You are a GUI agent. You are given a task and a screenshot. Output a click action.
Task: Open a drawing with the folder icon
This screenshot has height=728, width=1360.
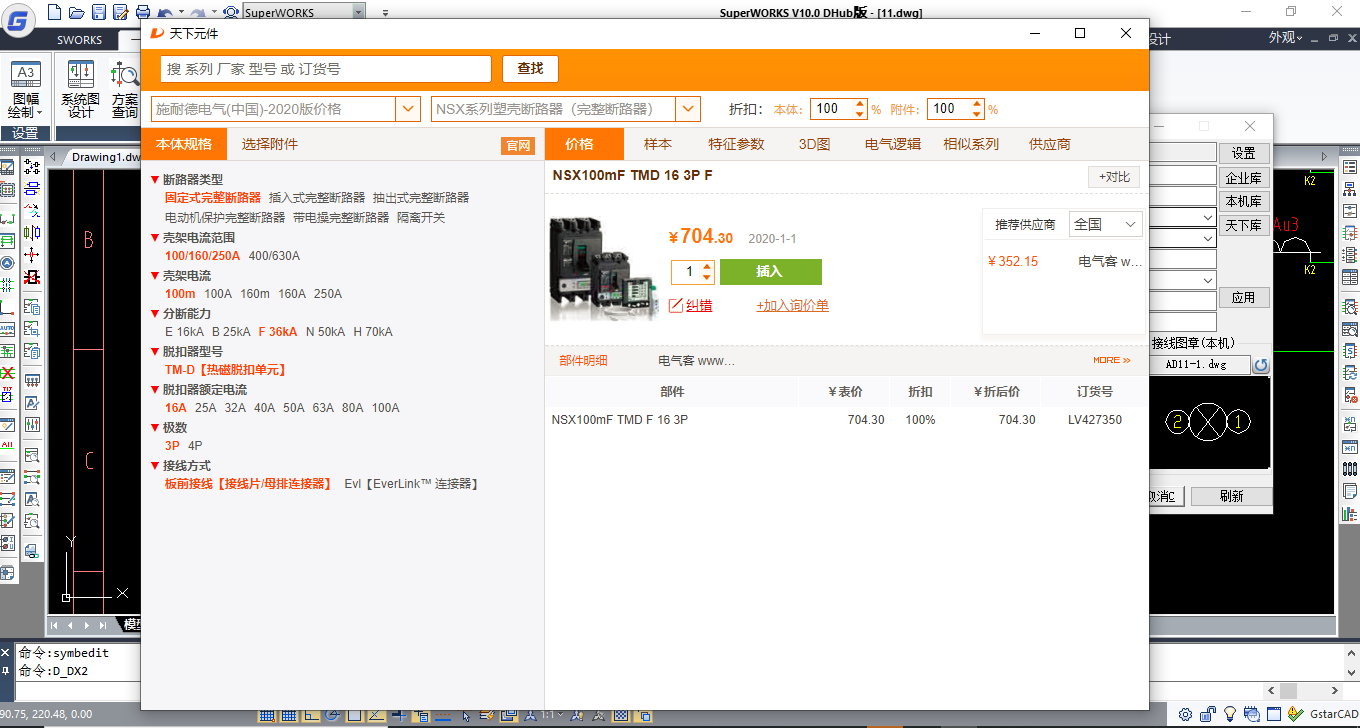pos(75,12)
